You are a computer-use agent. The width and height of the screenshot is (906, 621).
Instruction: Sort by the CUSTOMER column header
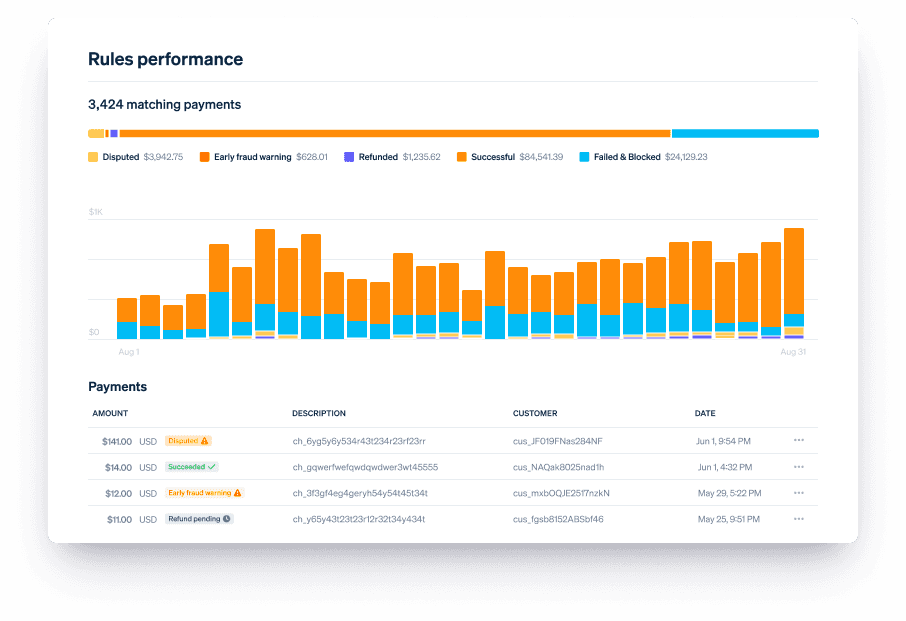[535, 414]
